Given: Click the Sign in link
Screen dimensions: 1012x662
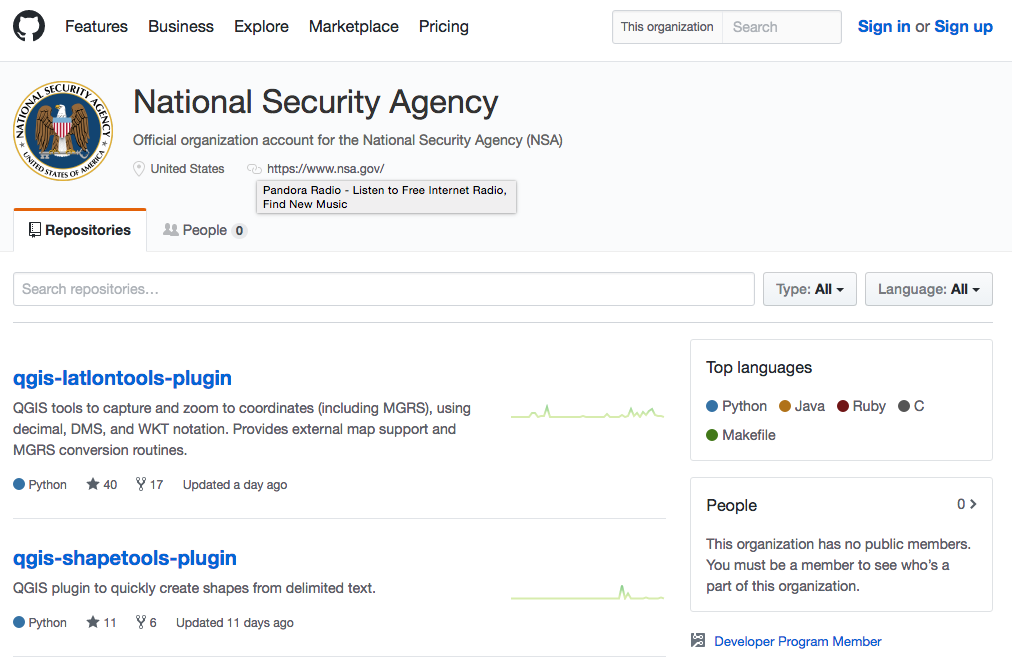Looking at the screenshot, I should tap(884, 26).
